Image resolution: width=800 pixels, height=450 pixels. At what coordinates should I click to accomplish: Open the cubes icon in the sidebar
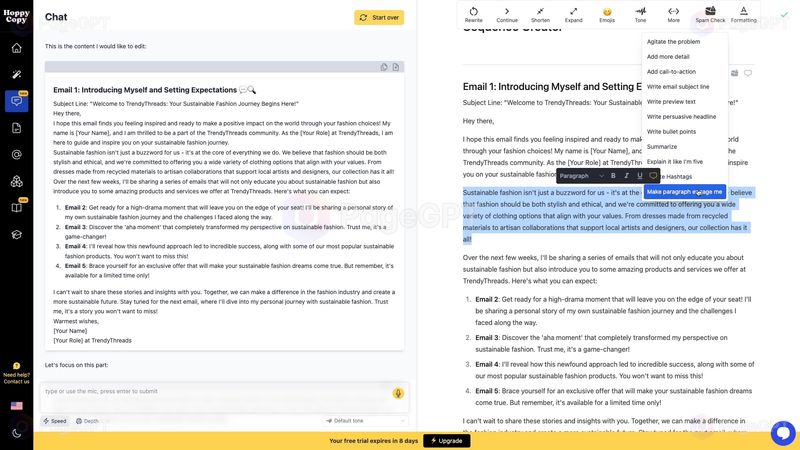(16, 181)
